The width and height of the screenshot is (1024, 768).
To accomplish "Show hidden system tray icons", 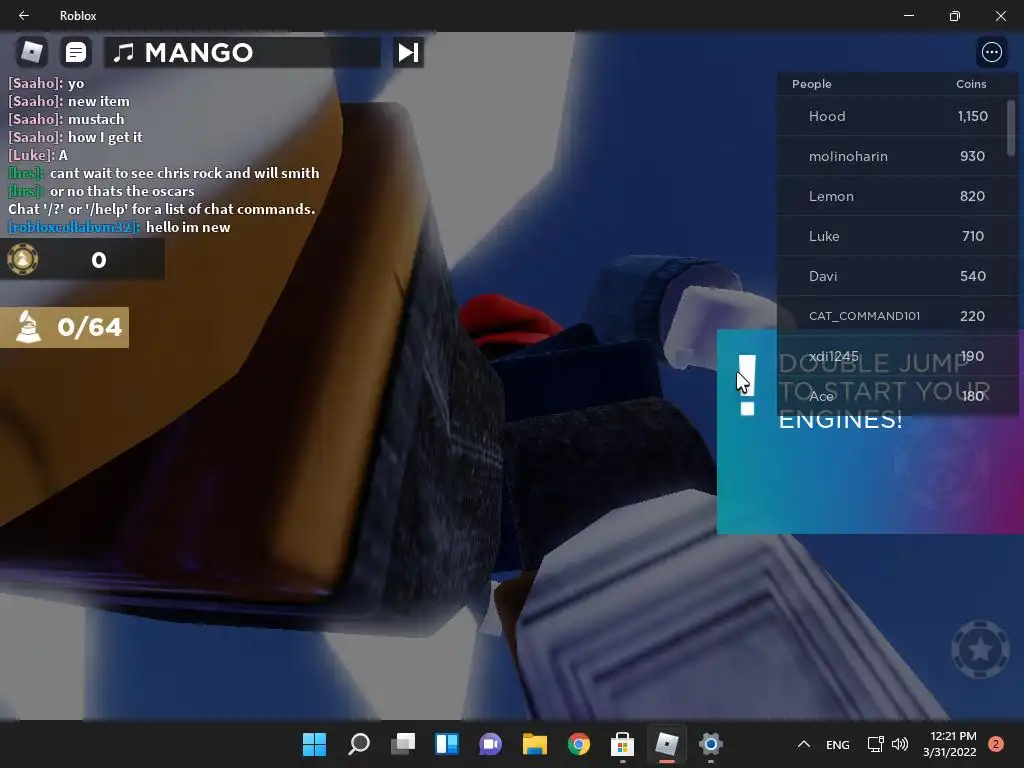I will [804, 744].
